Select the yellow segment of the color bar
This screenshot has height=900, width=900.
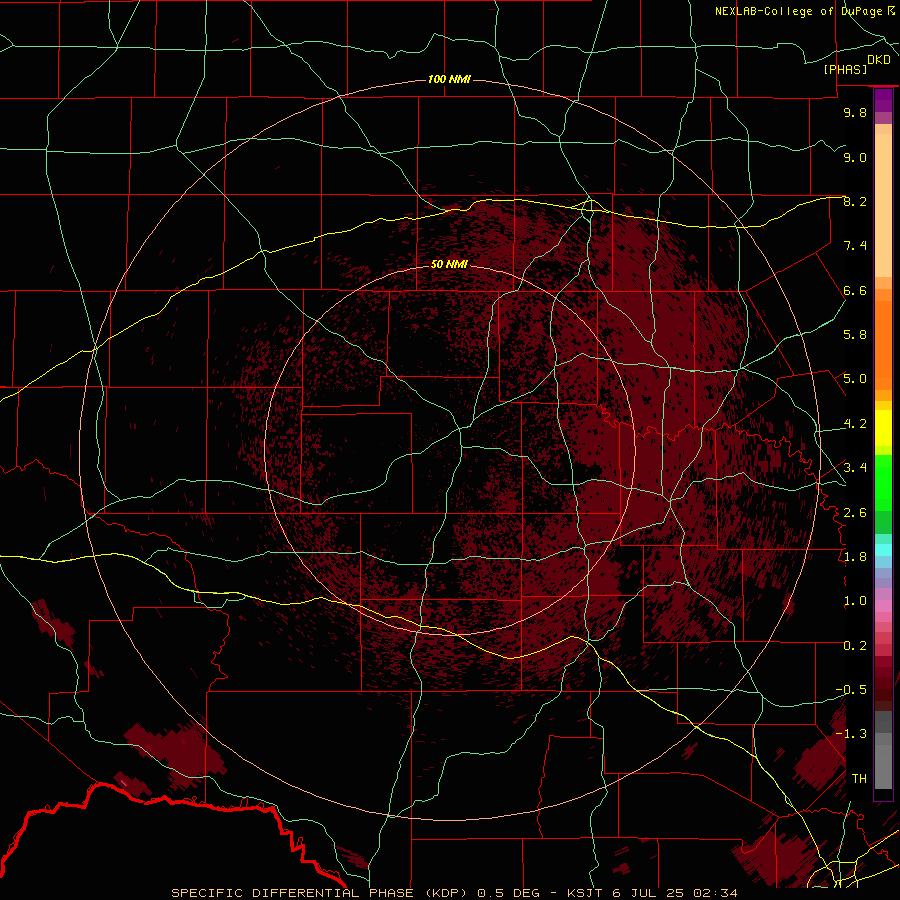tap(883, 428)
